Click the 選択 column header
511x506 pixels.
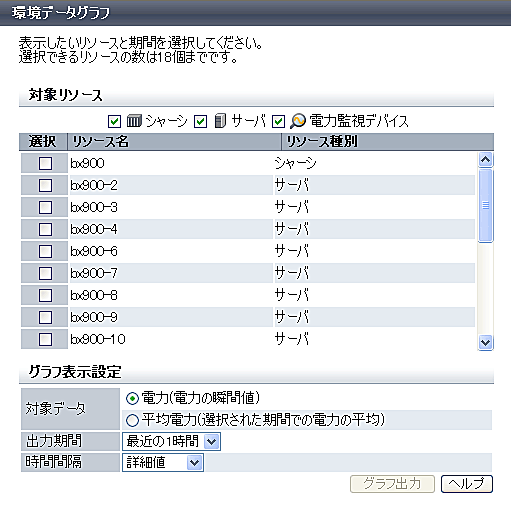tap(43, 142)
